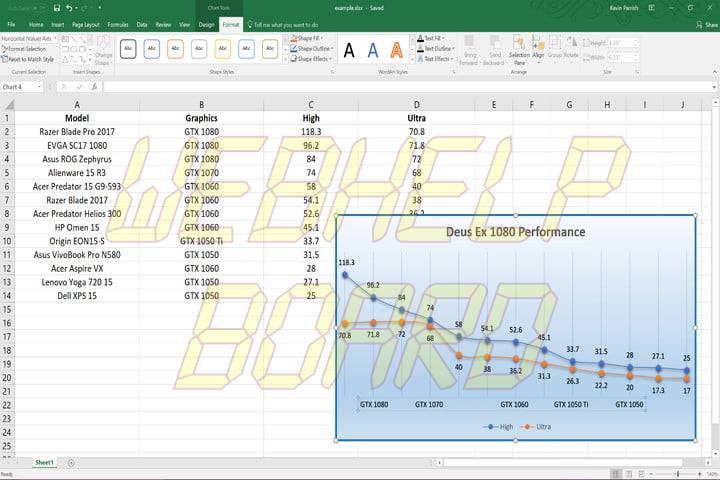Apply the black outline Abc shape style
Image resolution: width=720 pixels, height=480 pixels.
tap(128, 49)
